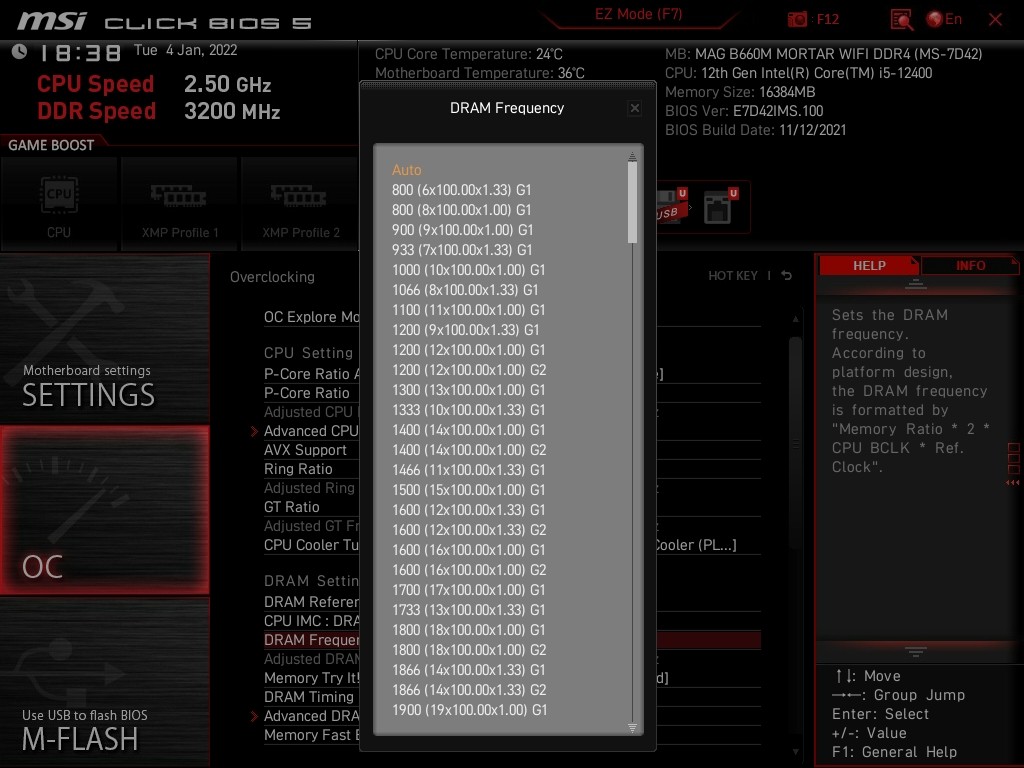Select the CPU Cooler Tuning setting

pyautogui.click(x=312, y=545)
